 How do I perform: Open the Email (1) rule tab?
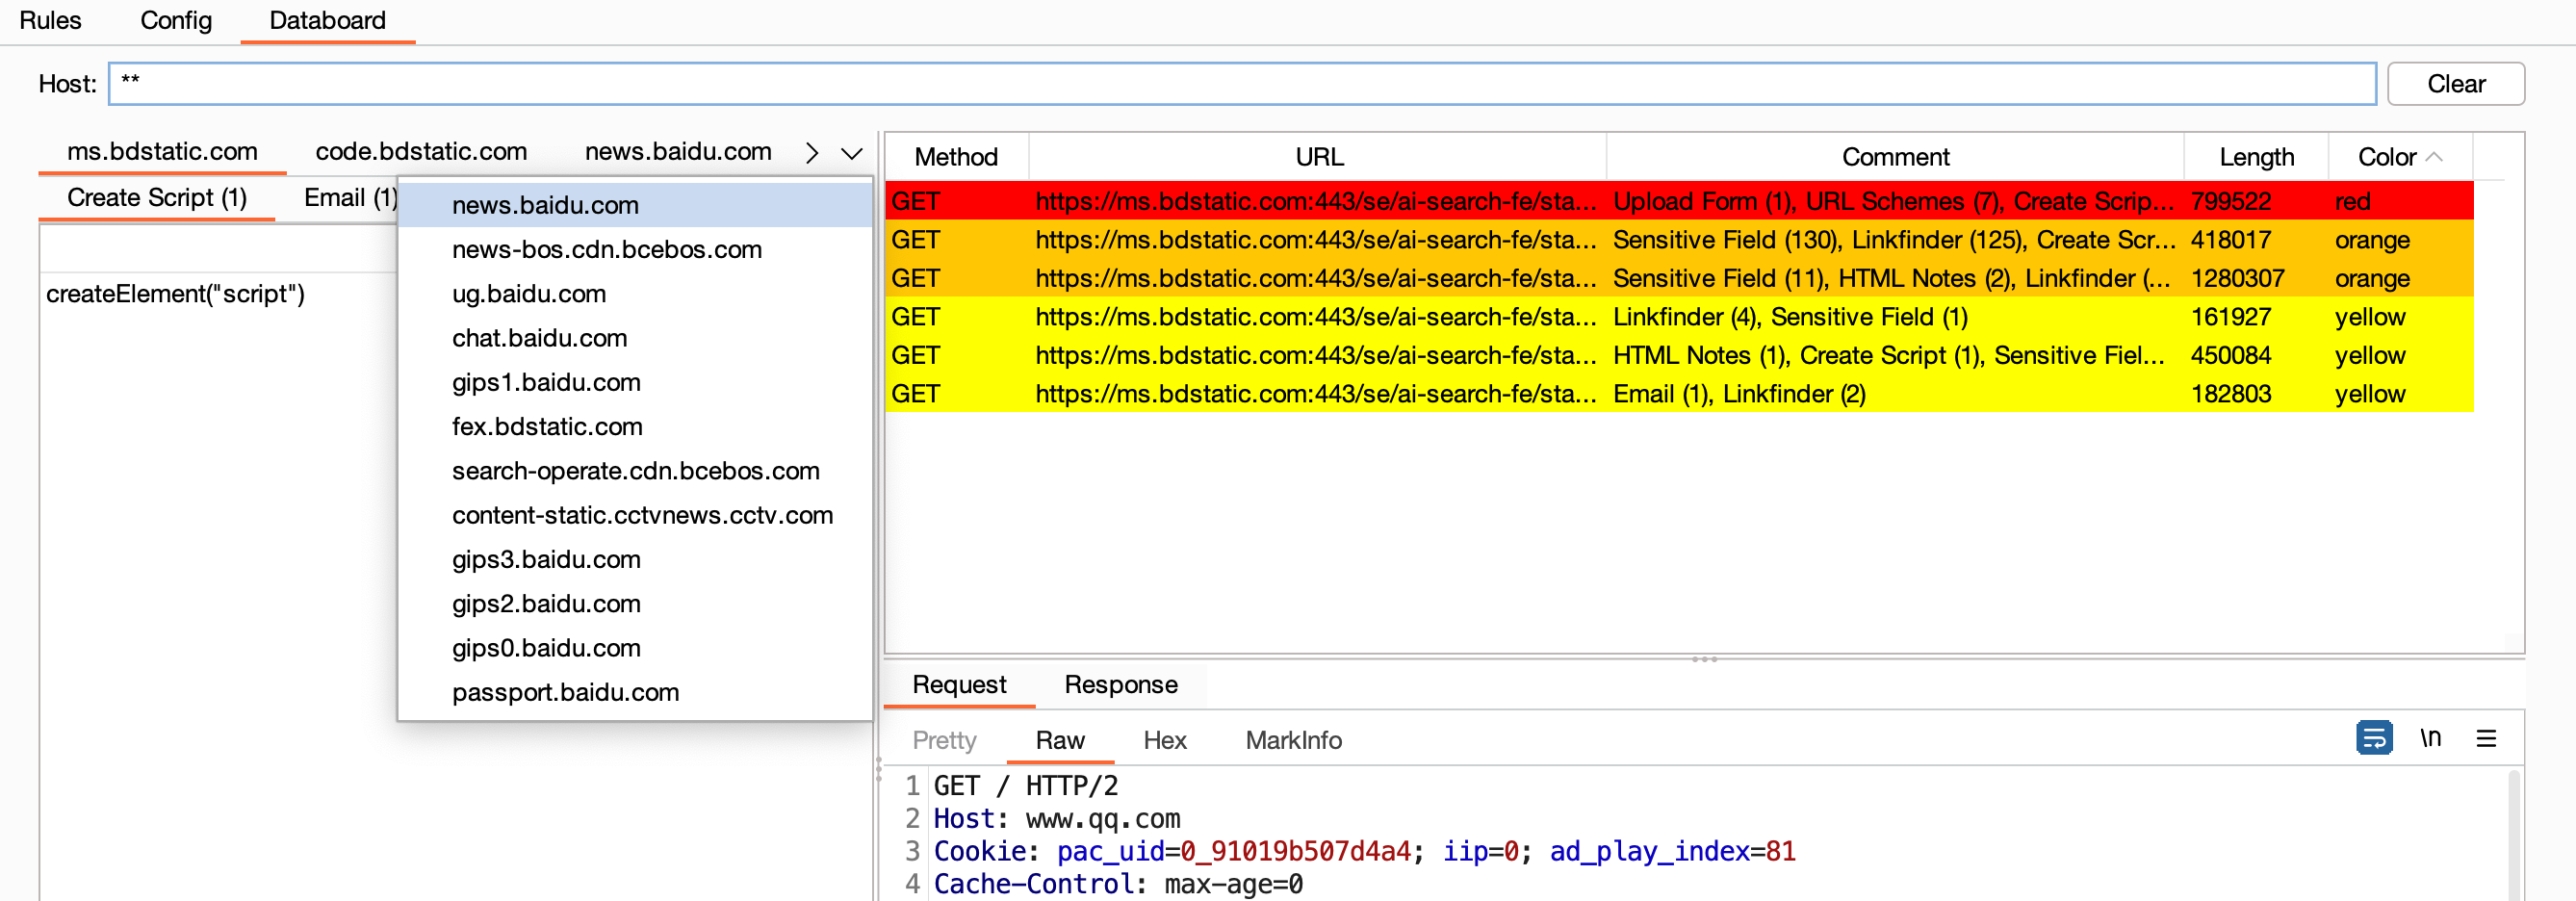(350, 198)
